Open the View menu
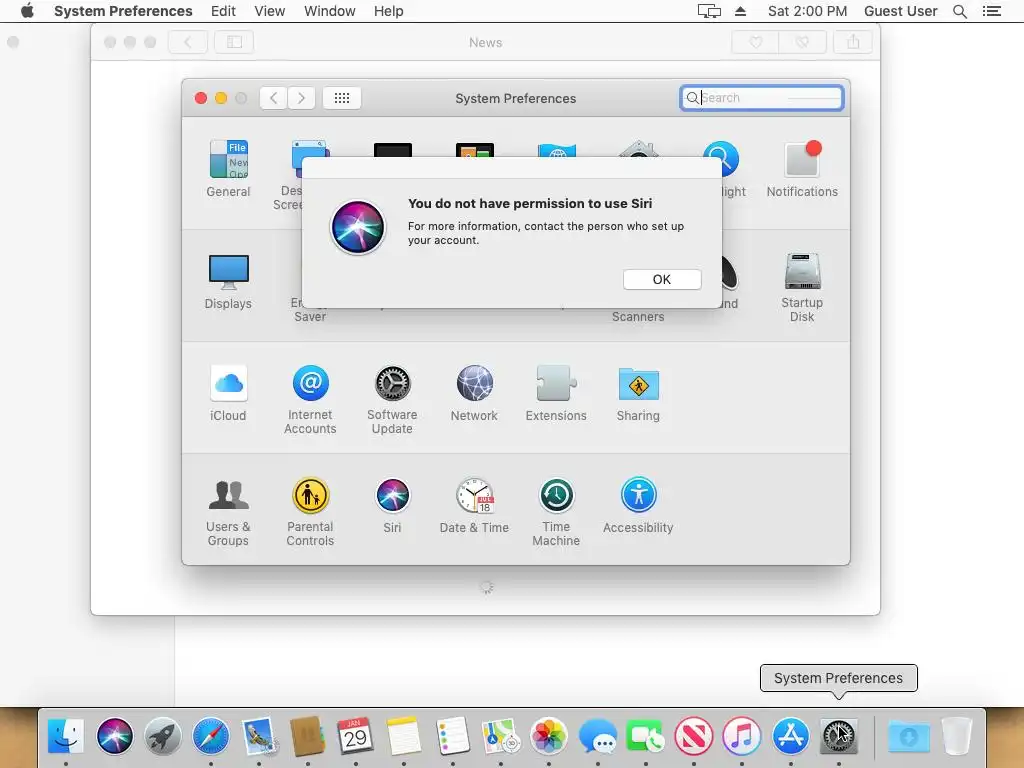 pos(270,11)
